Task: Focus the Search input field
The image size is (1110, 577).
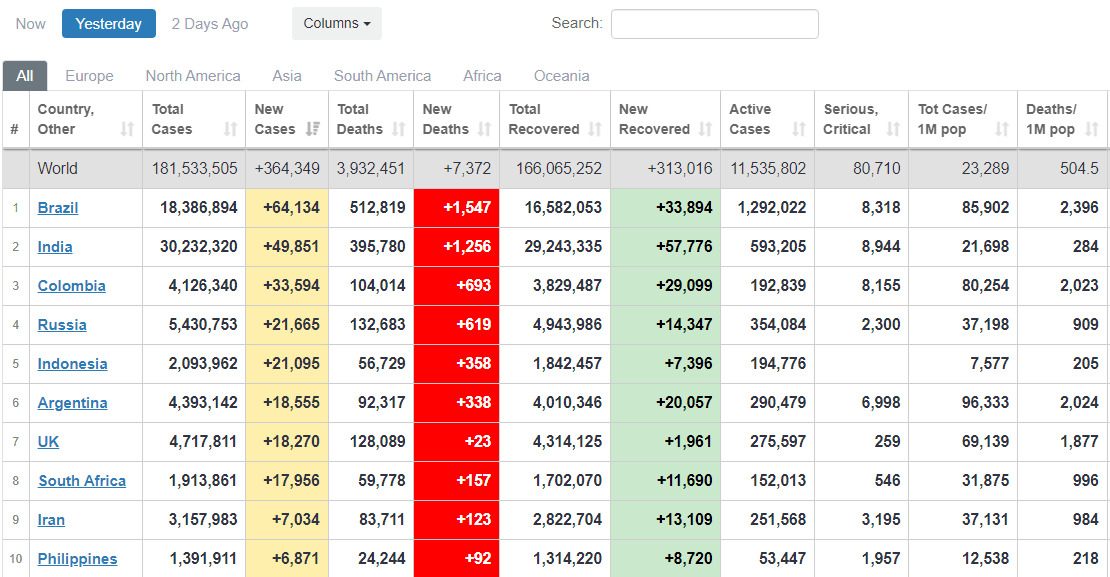Action: 714,24
